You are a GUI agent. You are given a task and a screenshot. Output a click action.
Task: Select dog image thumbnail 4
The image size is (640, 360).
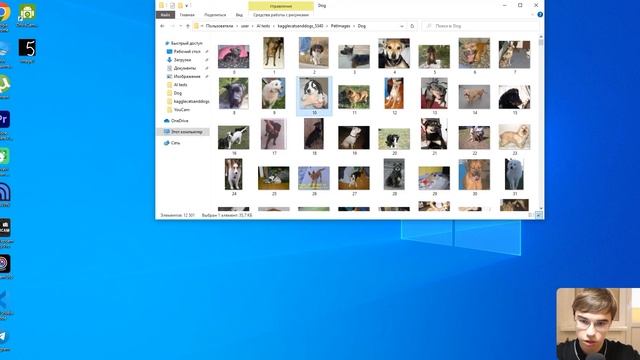(x=394, y=53)
